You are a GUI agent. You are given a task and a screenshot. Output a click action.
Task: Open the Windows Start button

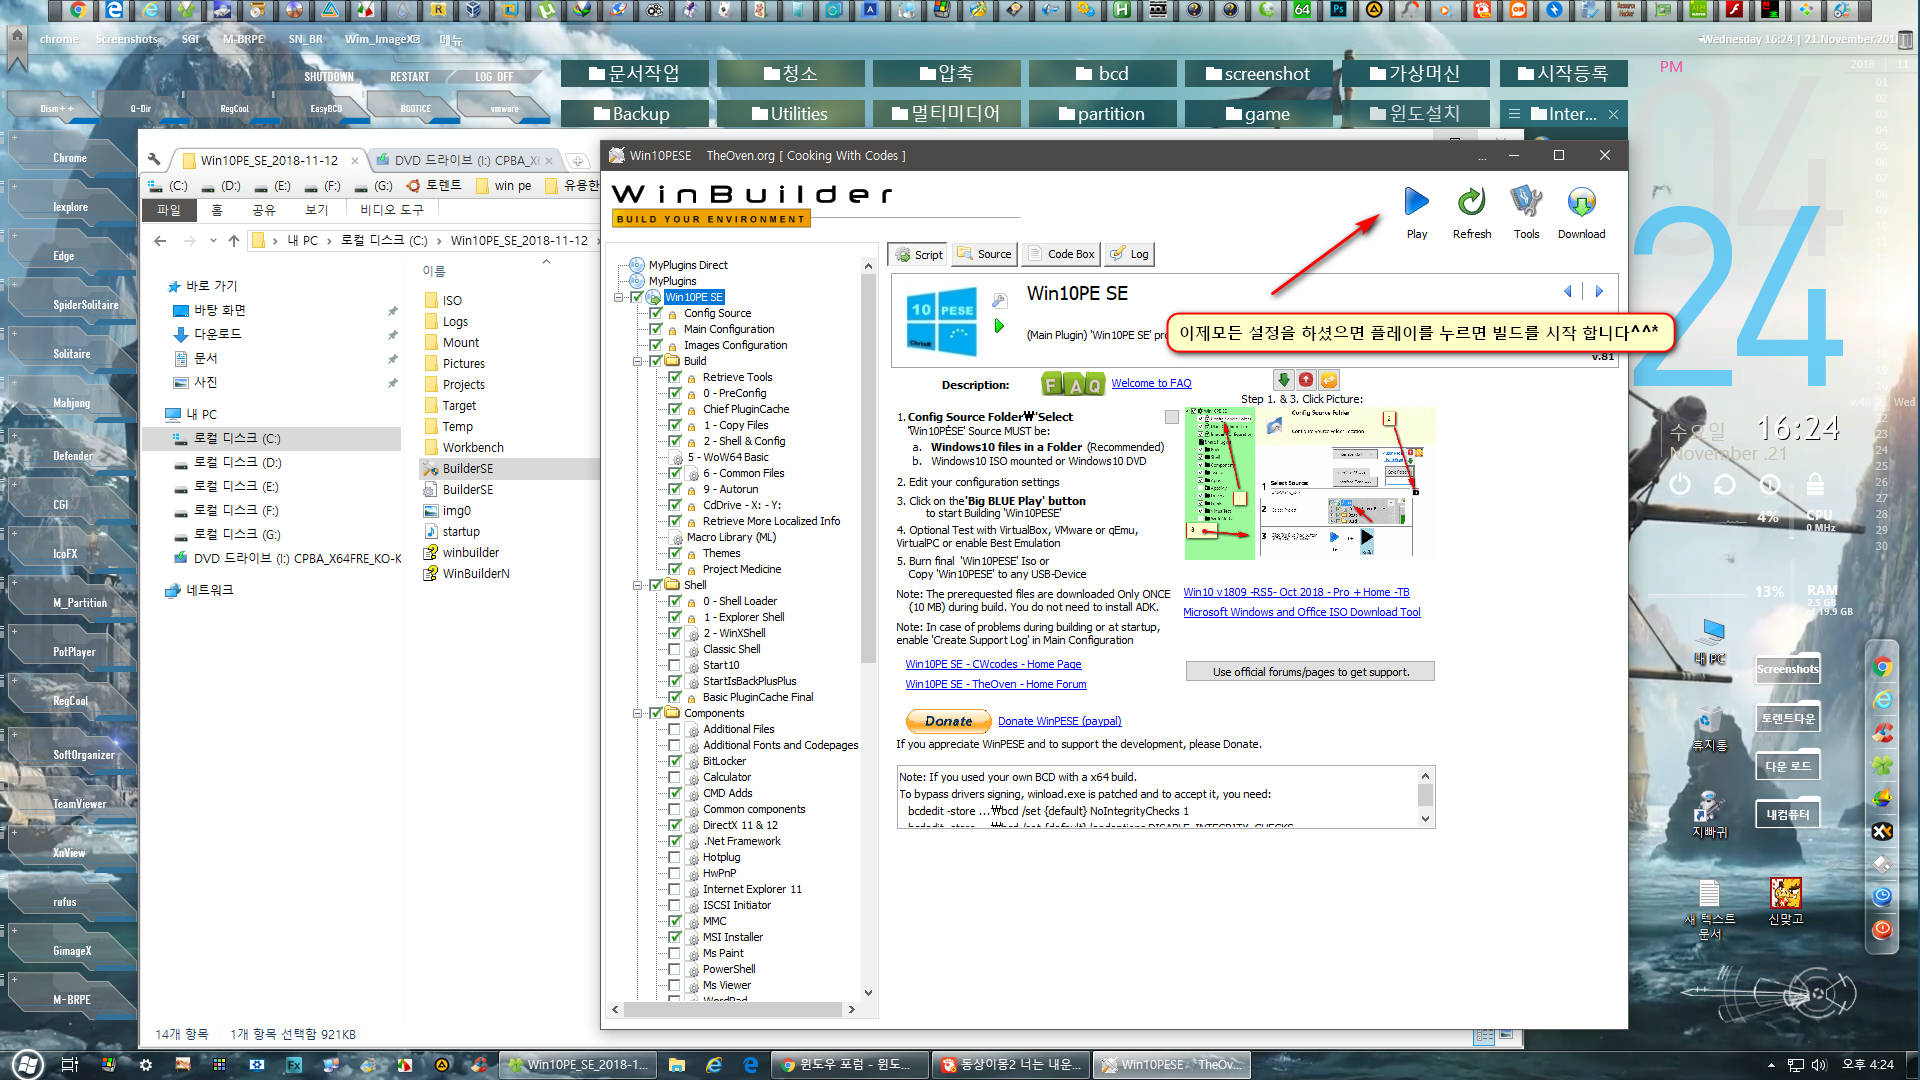(27, 1064)
